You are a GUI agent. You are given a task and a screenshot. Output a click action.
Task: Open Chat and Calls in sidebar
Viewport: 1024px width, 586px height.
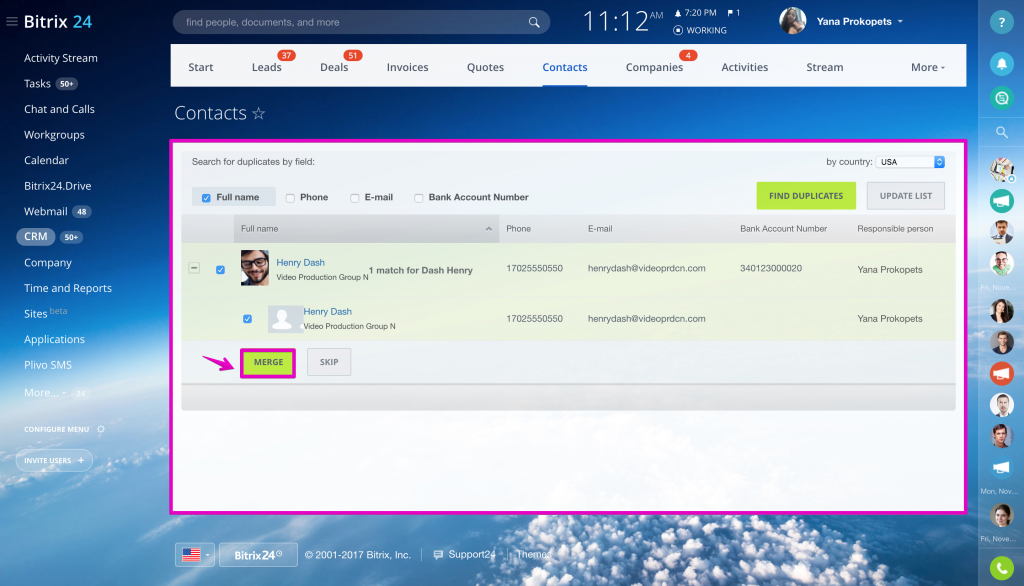[59, 109]
